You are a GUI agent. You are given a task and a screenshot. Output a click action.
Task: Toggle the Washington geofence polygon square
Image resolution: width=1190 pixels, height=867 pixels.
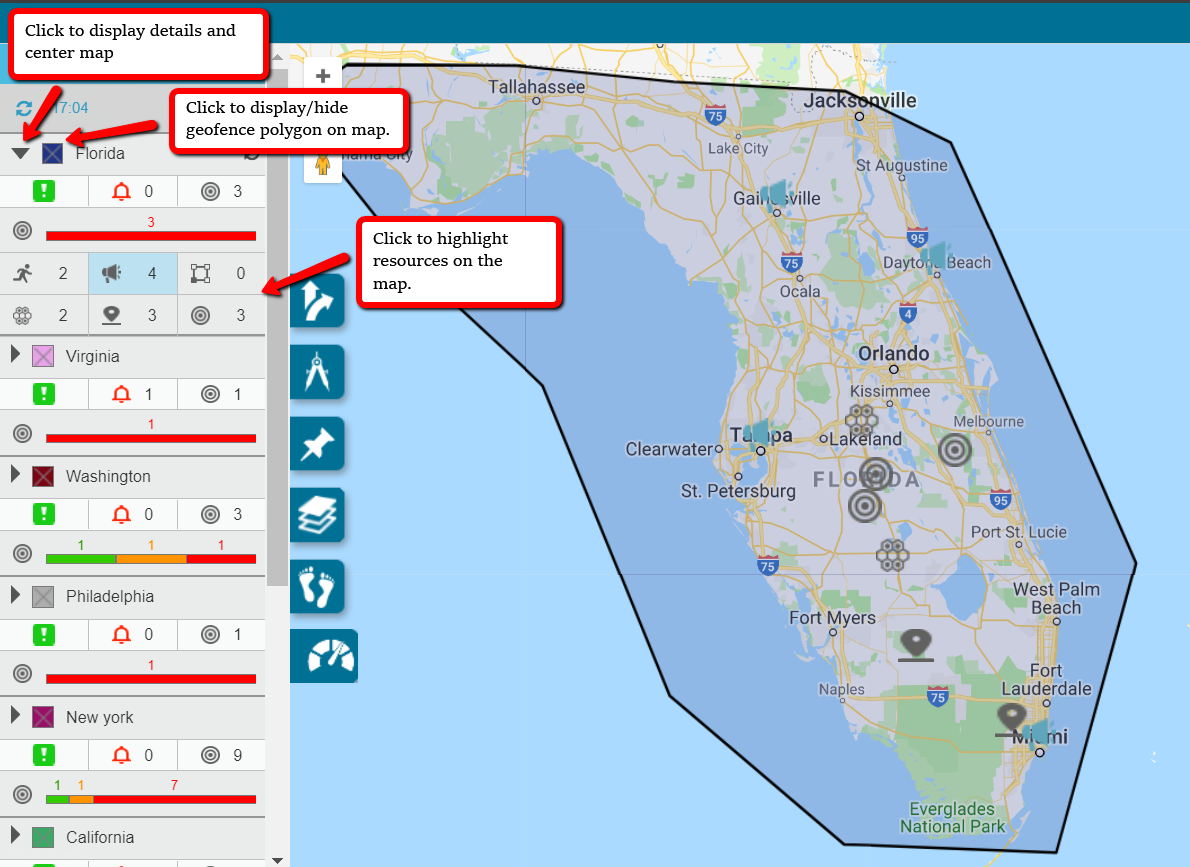[43, 476]
